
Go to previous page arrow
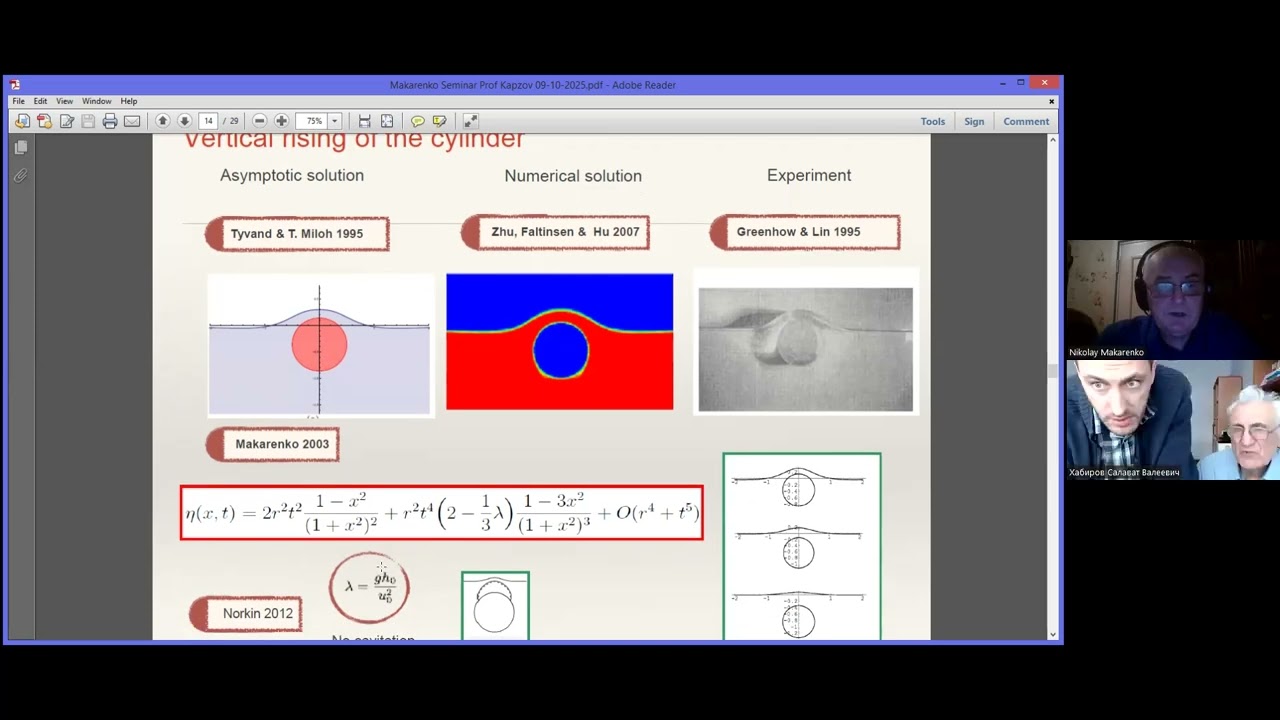pos(162,121)
